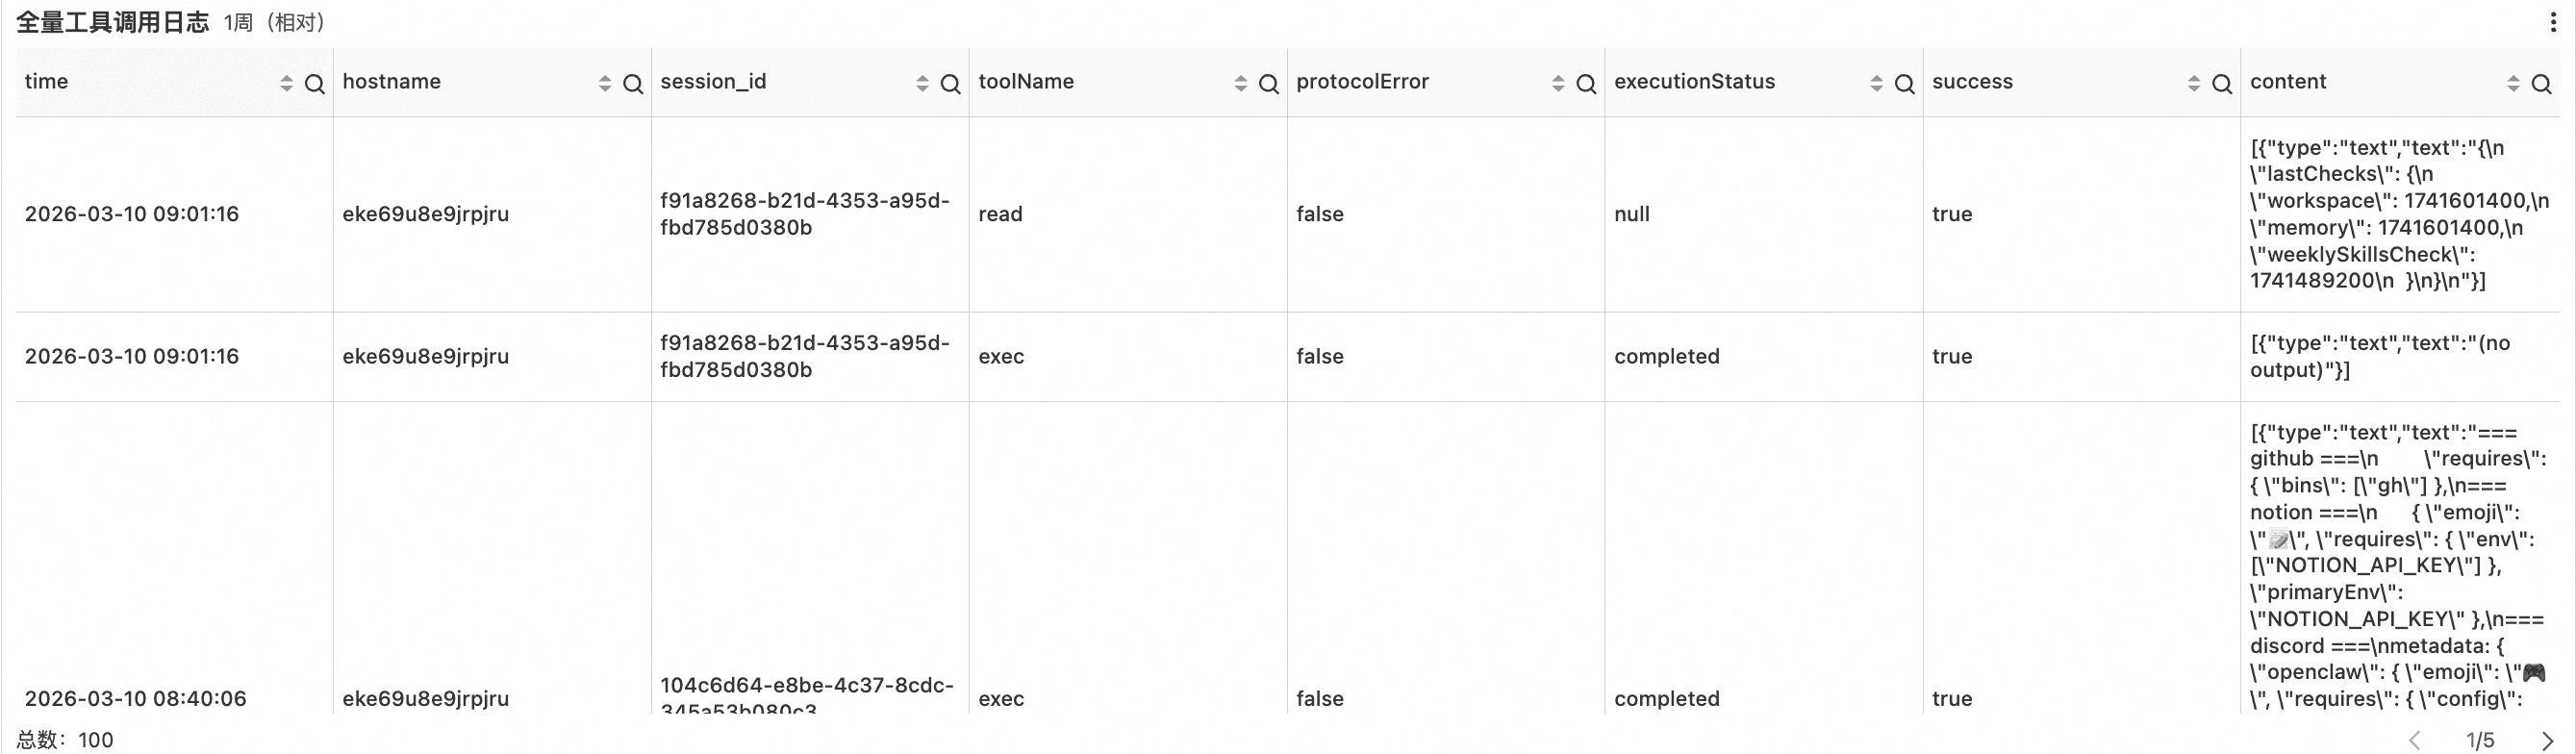Toggle sort on toolName column

1241,84
